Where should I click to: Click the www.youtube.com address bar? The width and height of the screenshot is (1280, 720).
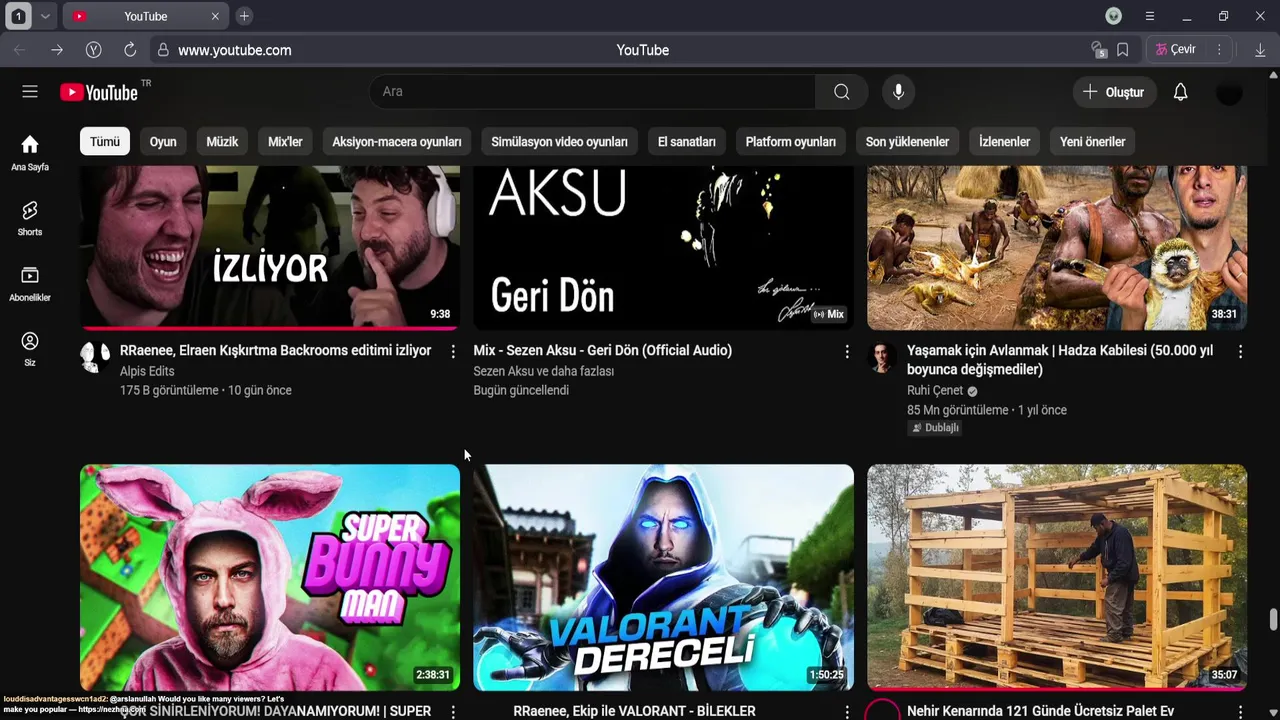click(x=235, y=50)
